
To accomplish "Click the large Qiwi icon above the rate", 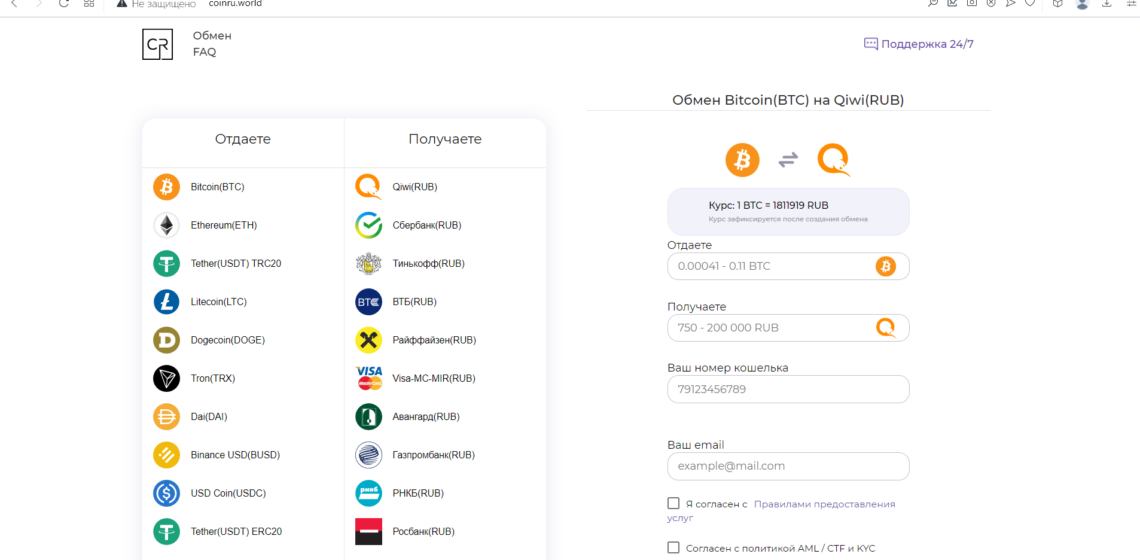I will point(834,160).
